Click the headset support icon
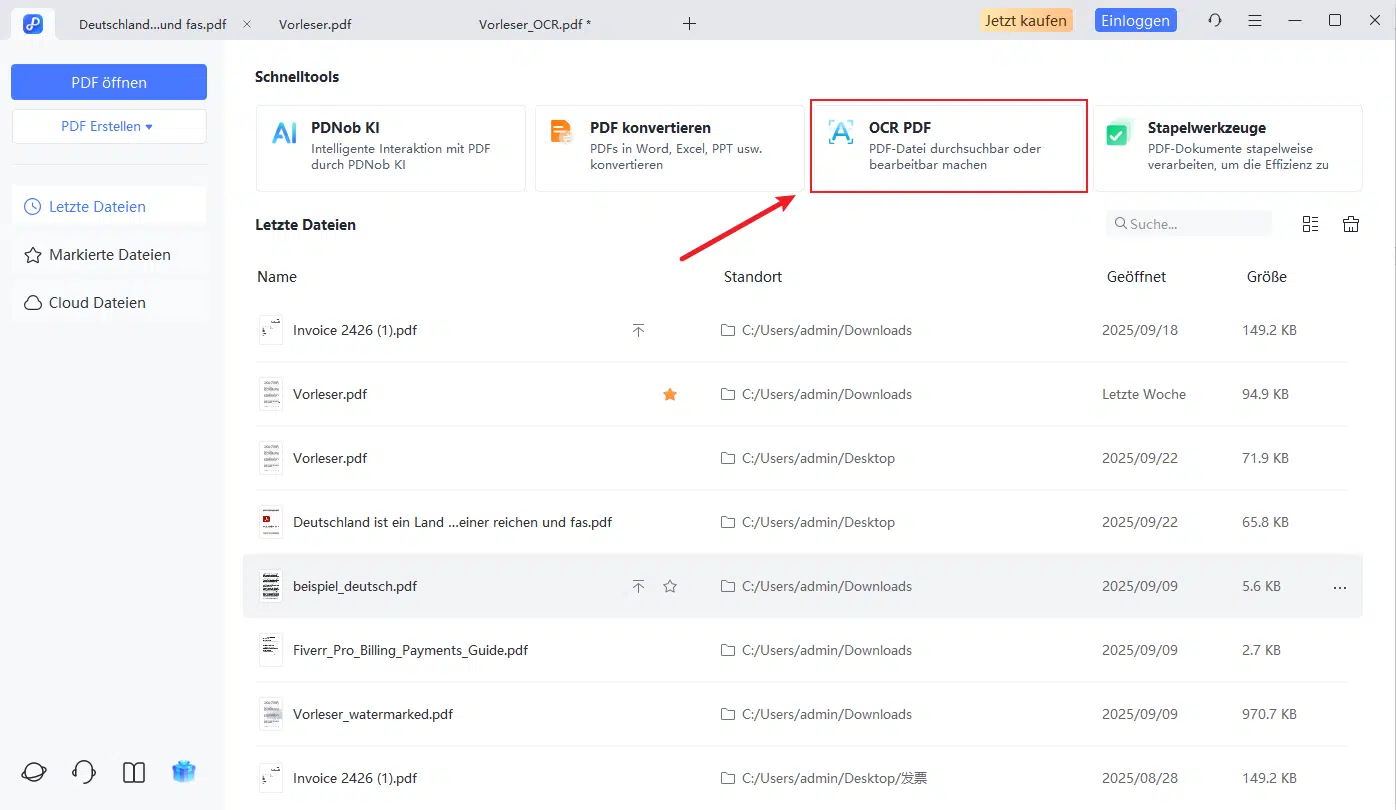The width and height of the screenshot is (1396, 810). (x=84, y=771)
